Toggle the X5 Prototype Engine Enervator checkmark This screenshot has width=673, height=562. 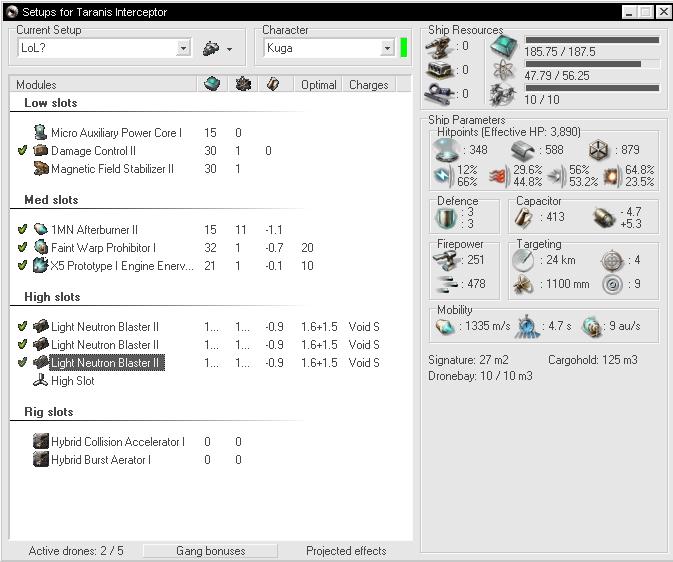(x=23, y=265)
